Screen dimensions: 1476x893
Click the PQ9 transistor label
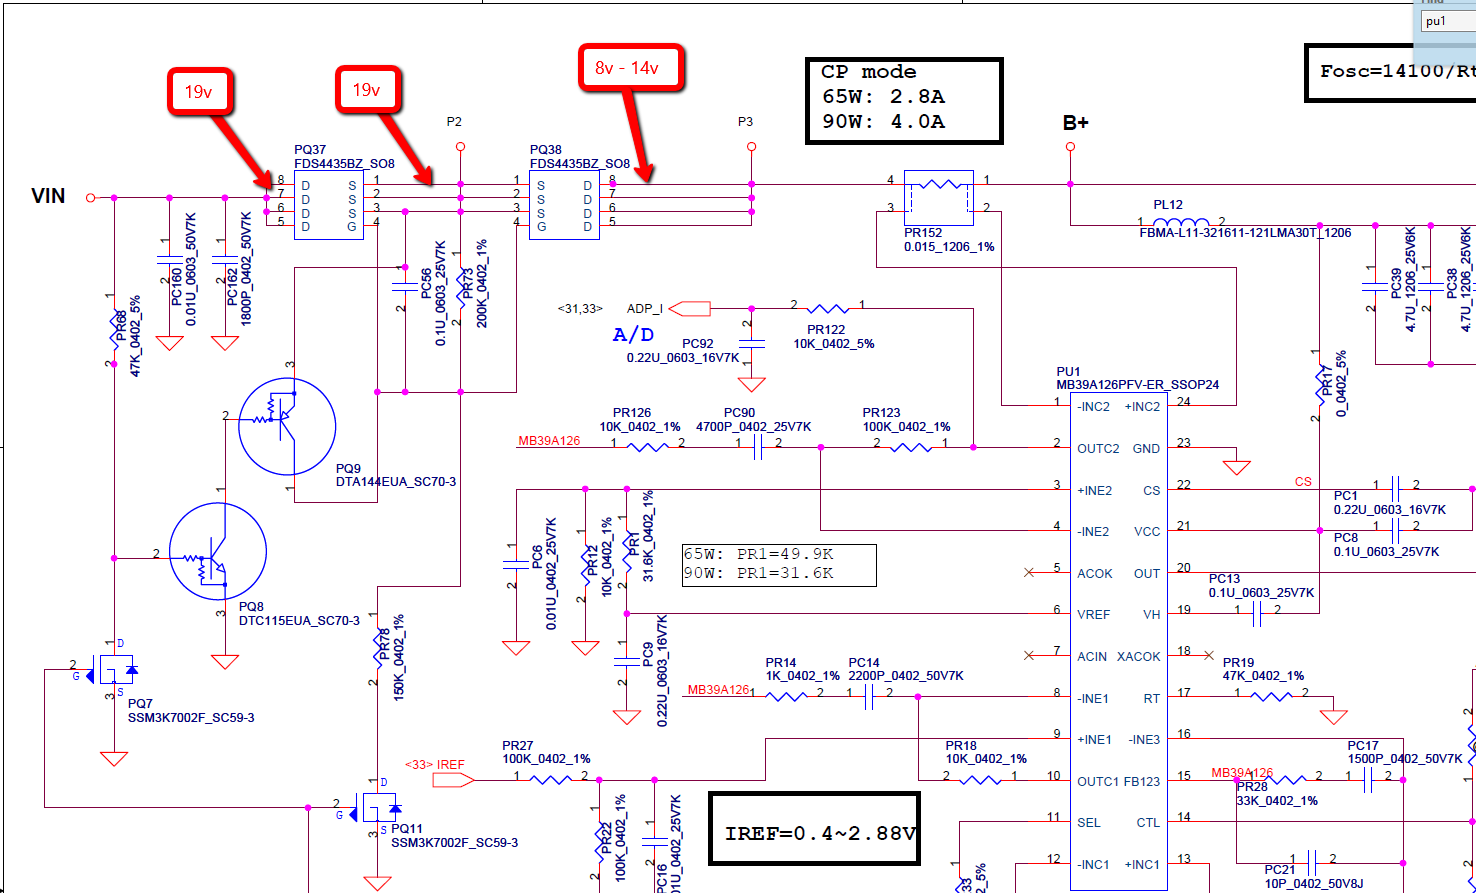tap(348, 469)
